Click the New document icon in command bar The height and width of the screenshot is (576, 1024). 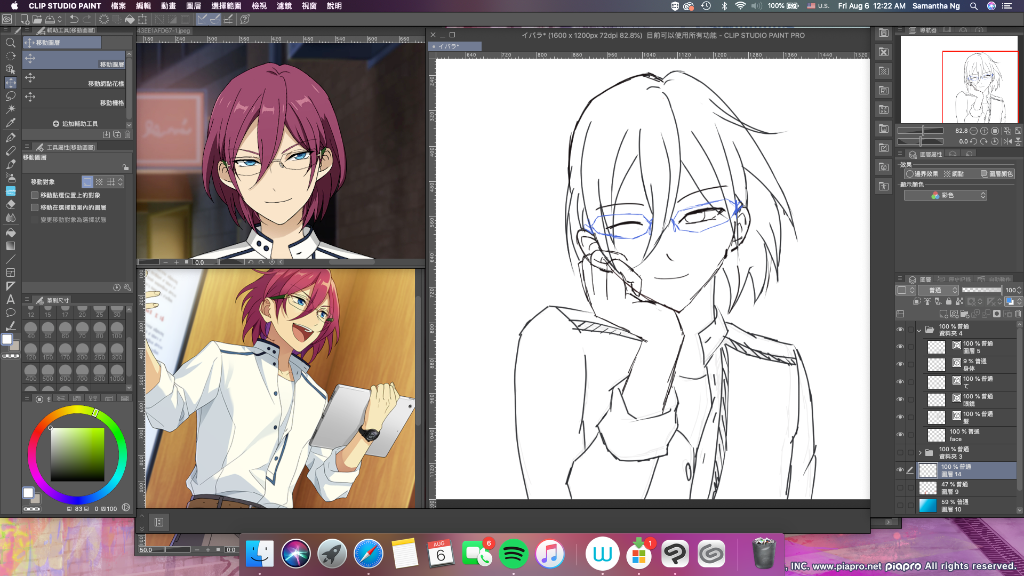point(24,19)
